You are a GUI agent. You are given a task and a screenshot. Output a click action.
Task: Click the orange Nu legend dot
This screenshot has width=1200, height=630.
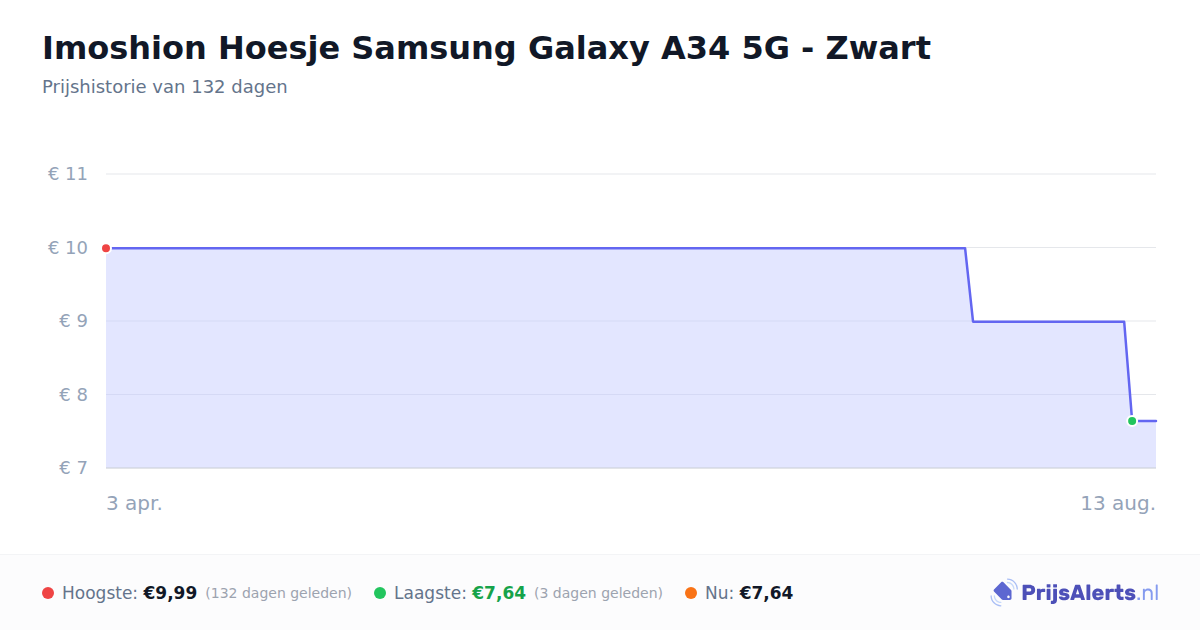691,593
